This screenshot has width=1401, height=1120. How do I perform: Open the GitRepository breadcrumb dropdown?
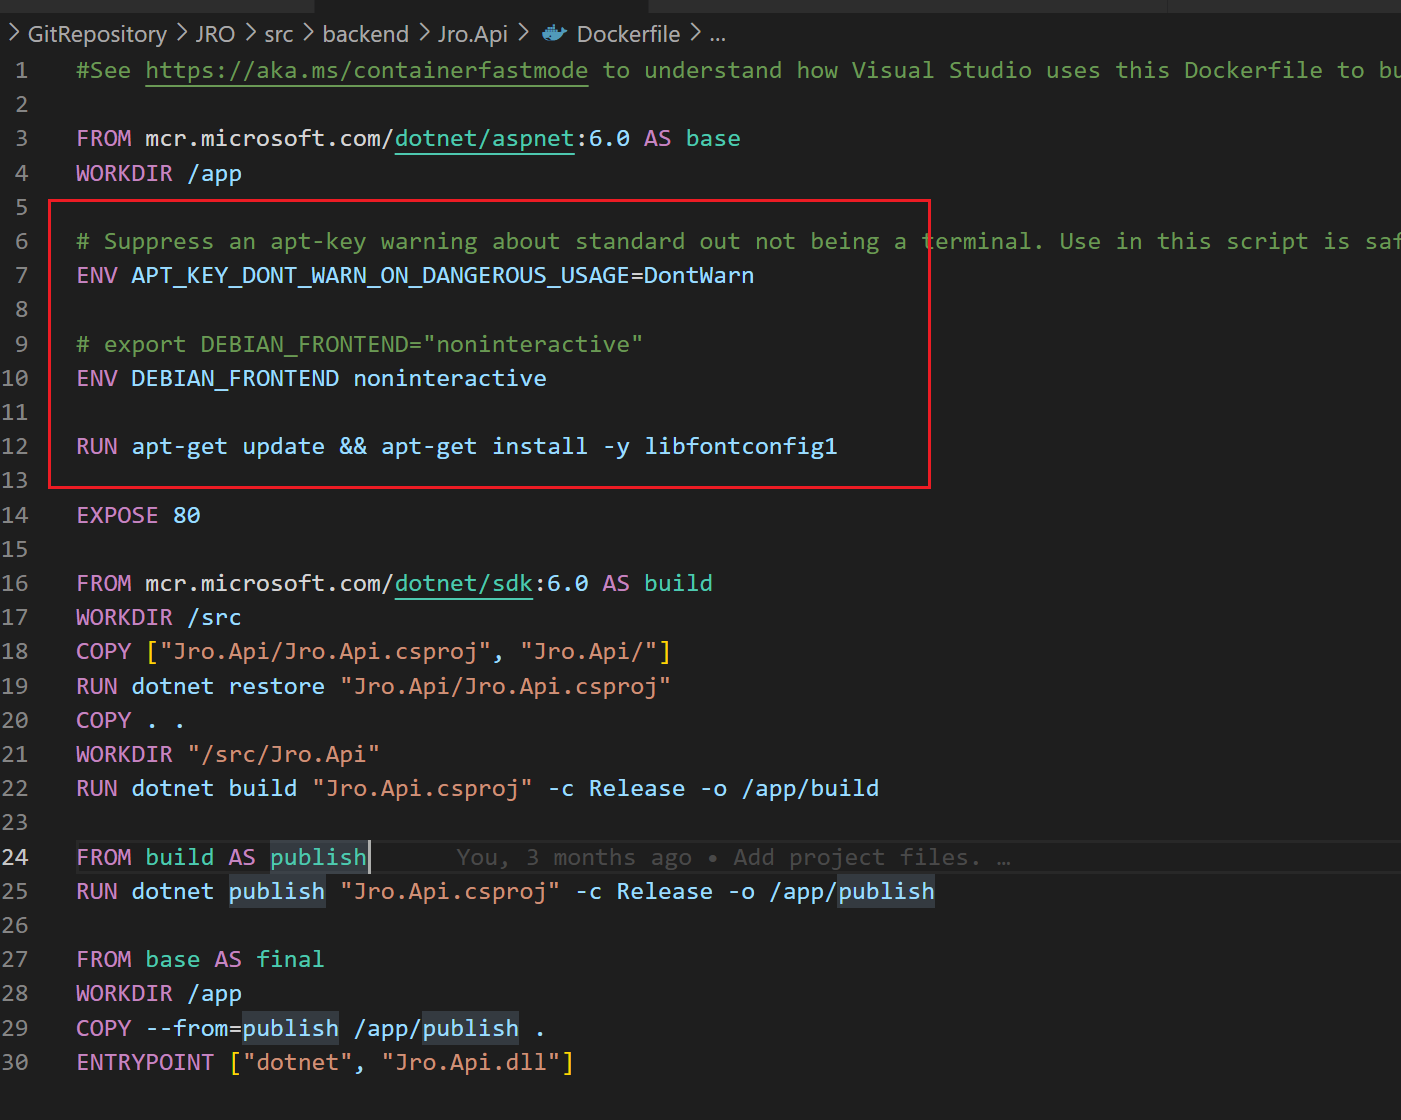(x=97, y=33)
